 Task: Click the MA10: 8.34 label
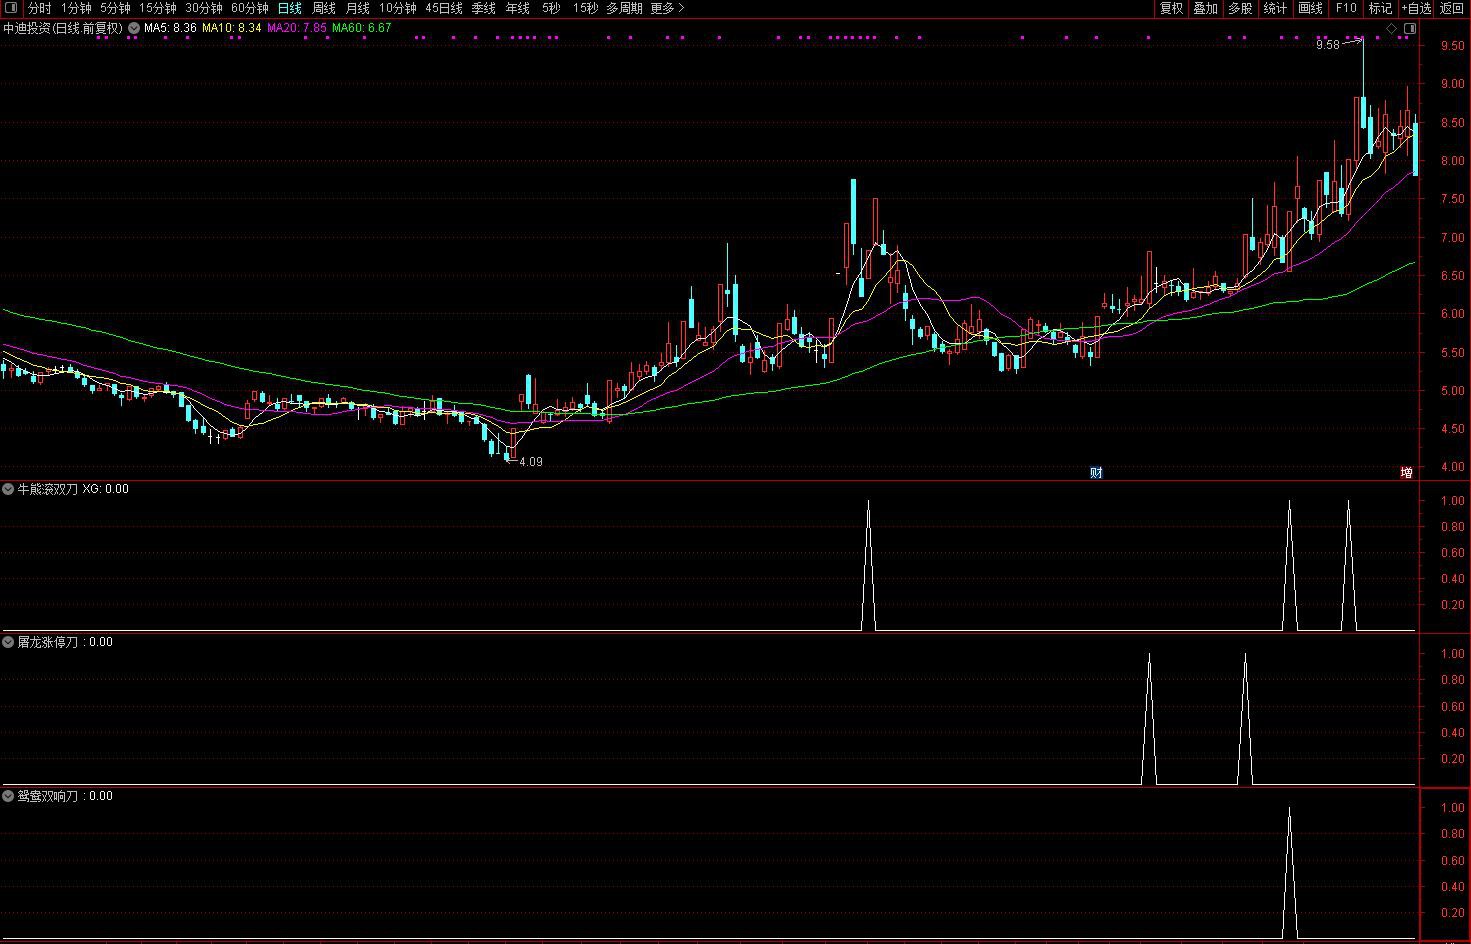[232, 28]
